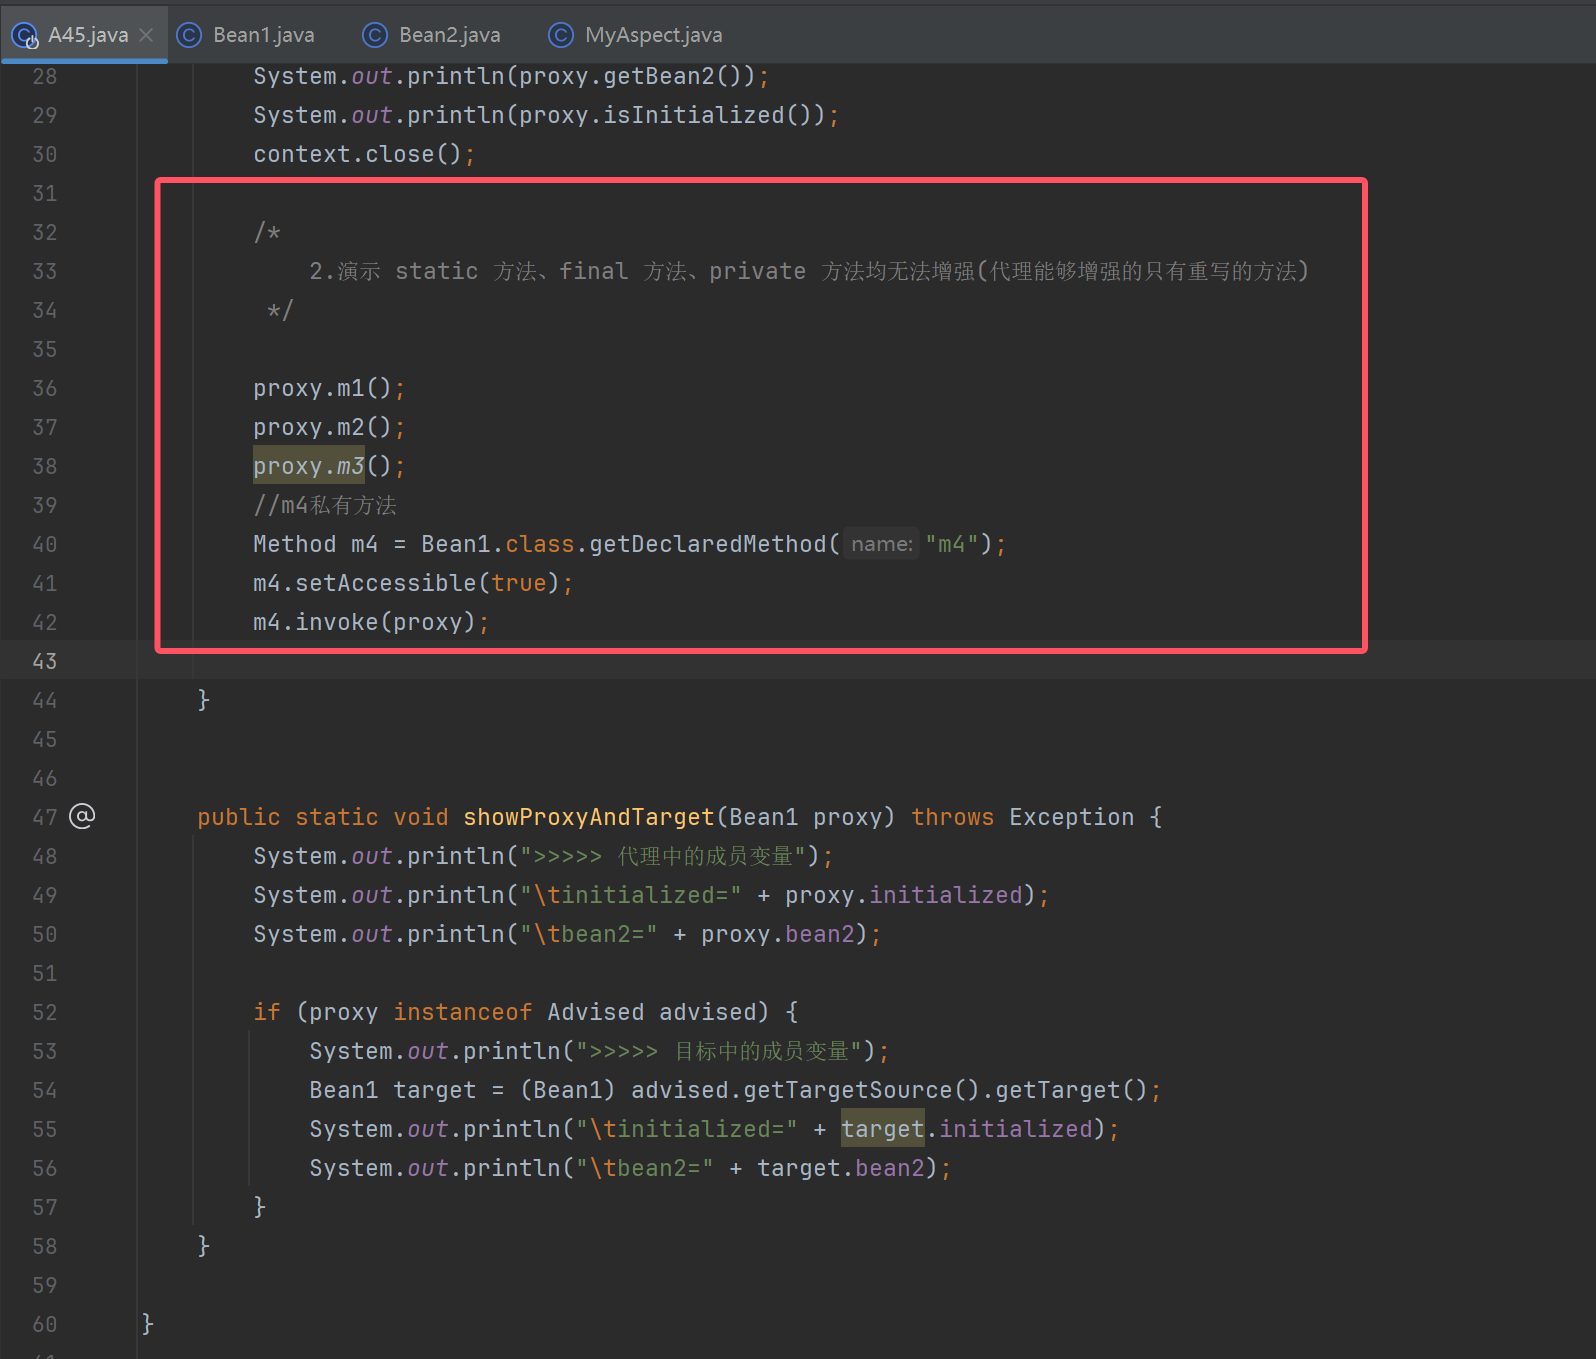
Task: Click the //m4私有方法 comment
Action: (x=325, y=505)
